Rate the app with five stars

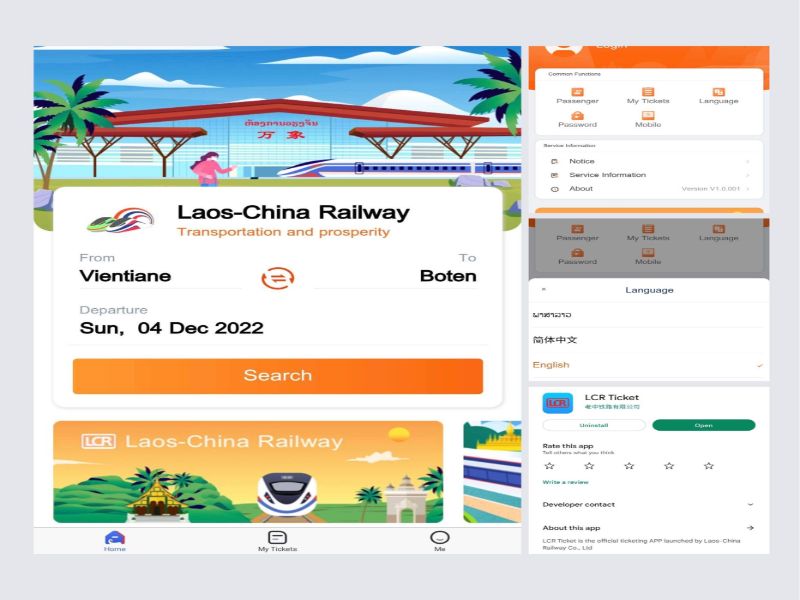tap(709, 466)
